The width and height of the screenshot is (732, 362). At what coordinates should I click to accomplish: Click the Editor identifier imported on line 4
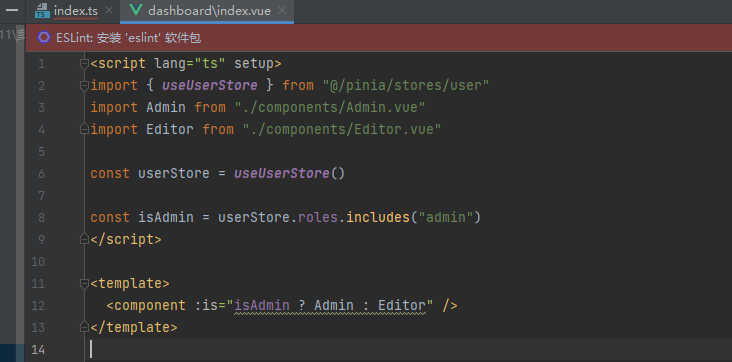pos(170,129)
